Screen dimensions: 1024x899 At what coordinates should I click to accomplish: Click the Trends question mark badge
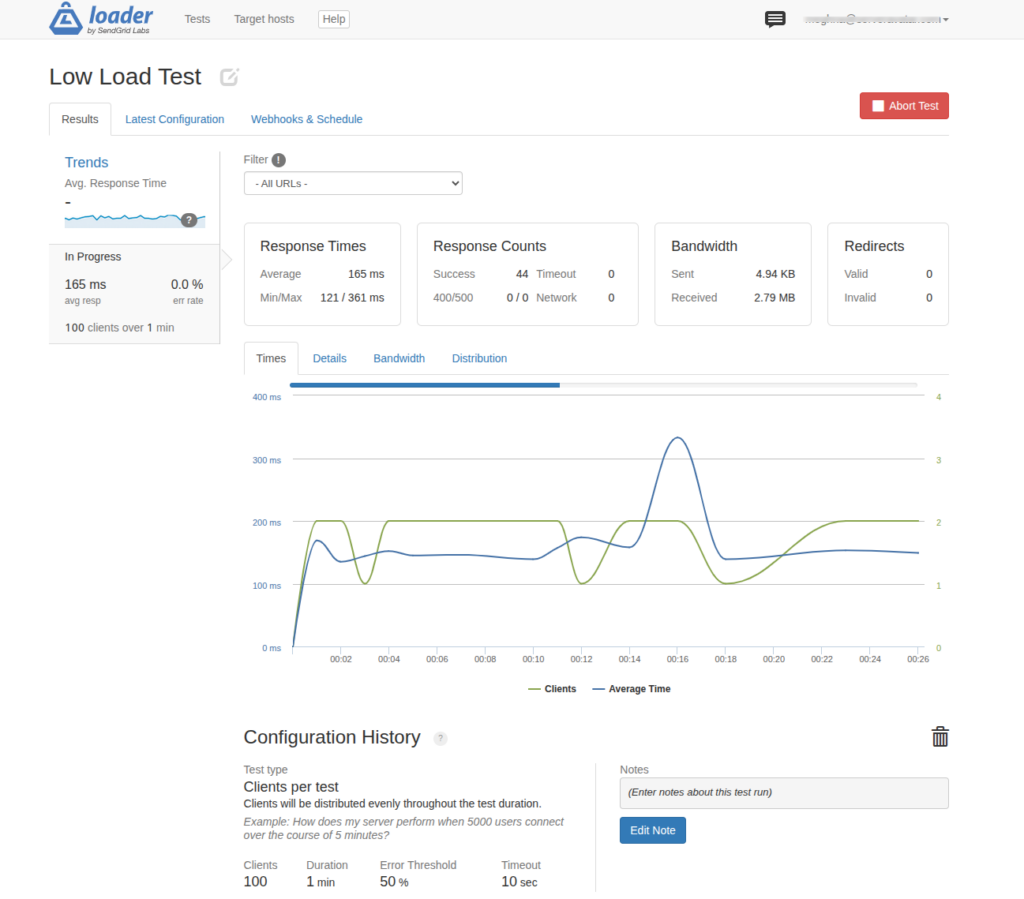189,220
